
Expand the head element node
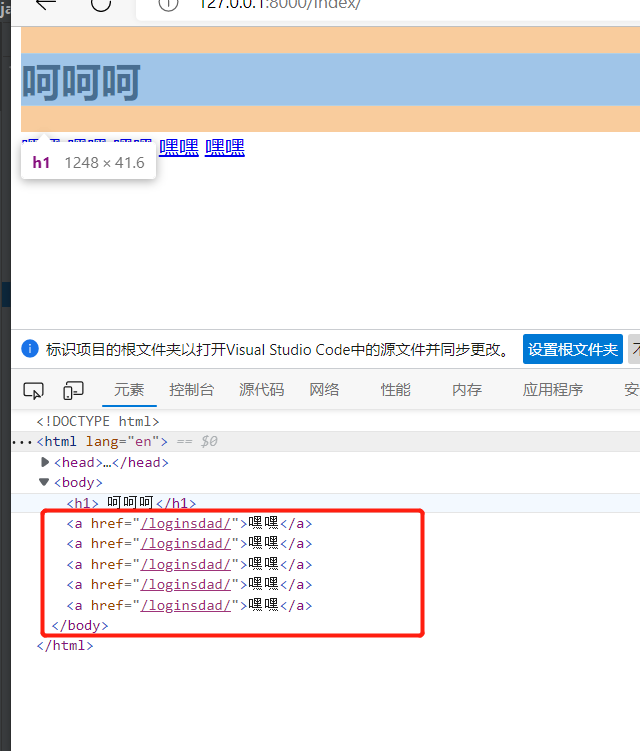(45, 462)
